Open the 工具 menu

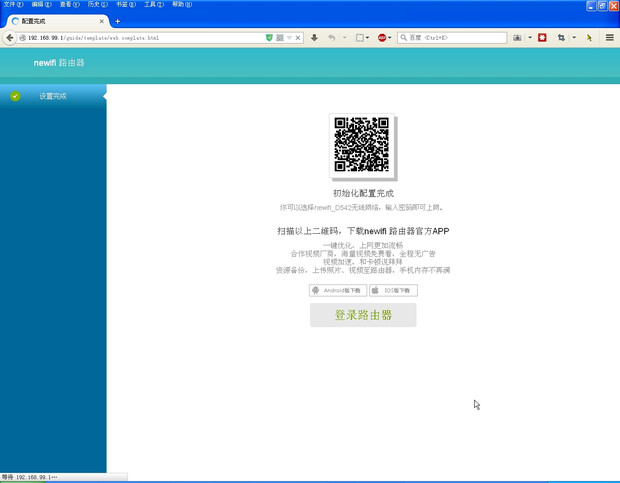point(154,4)
